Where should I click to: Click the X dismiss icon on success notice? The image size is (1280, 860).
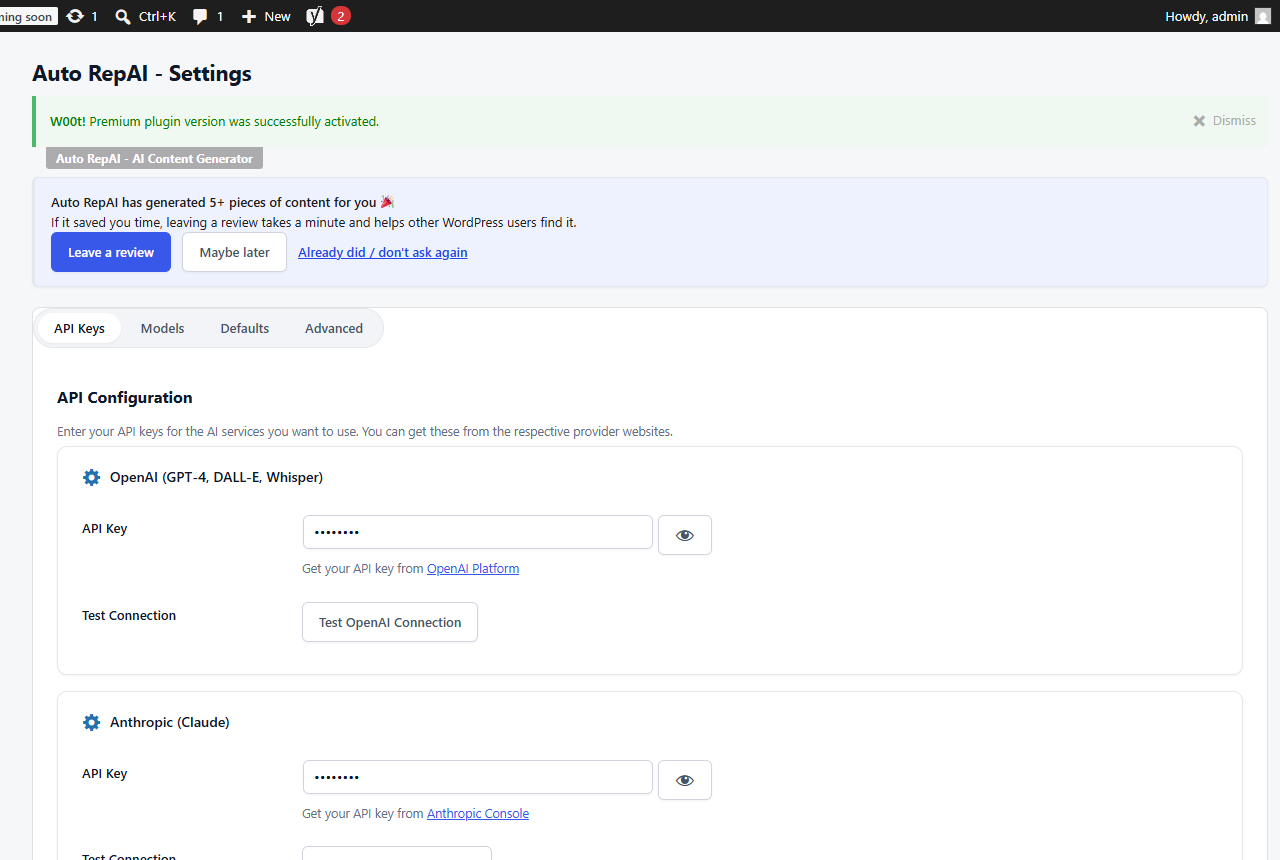point(1199,121)
